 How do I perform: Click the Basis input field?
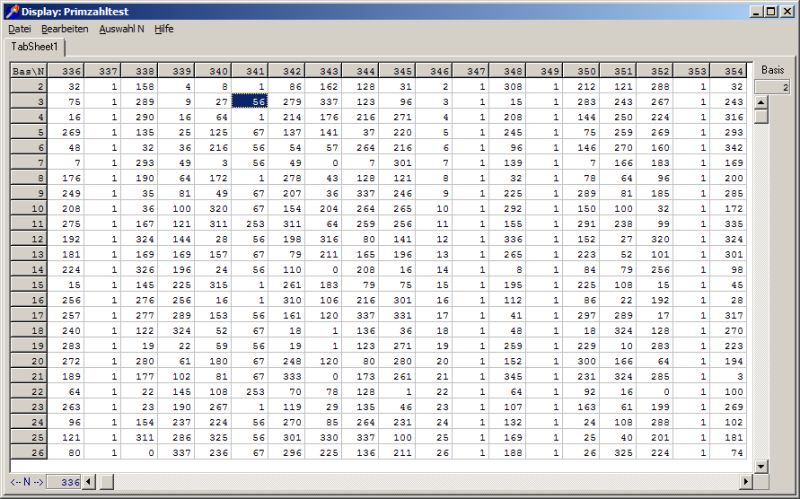click(772, 87)
